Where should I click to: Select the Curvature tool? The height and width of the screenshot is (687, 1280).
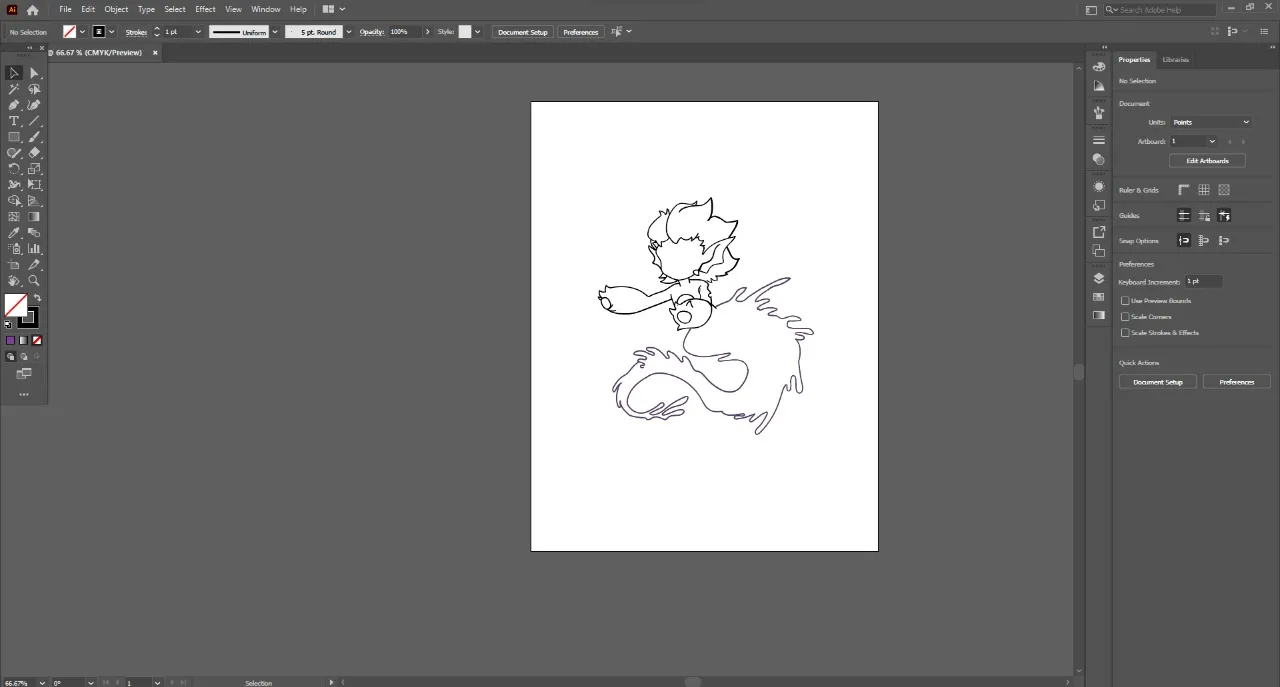click(34, 105)
